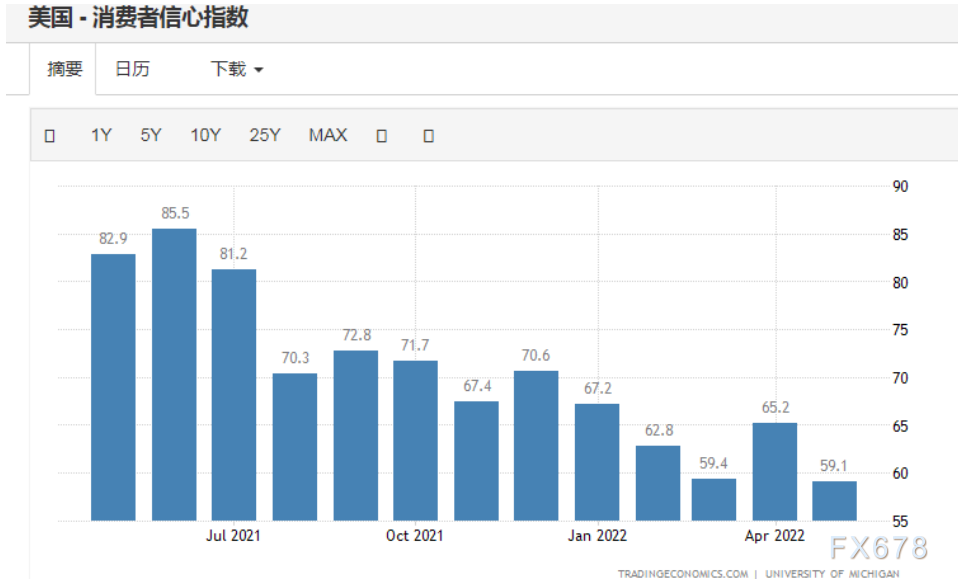This screenshot has height=583, width=958.
Task: Click the bar labeled 70.3
Action: click(x=294, y=447)
